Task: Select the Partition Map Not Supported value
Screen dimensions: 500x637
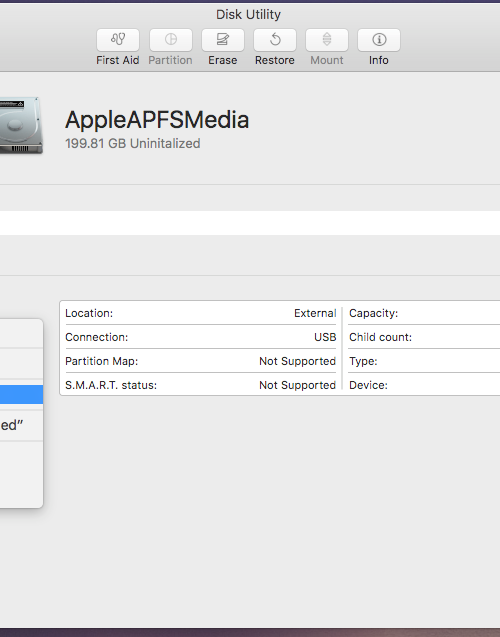Action: click(297, 361)
